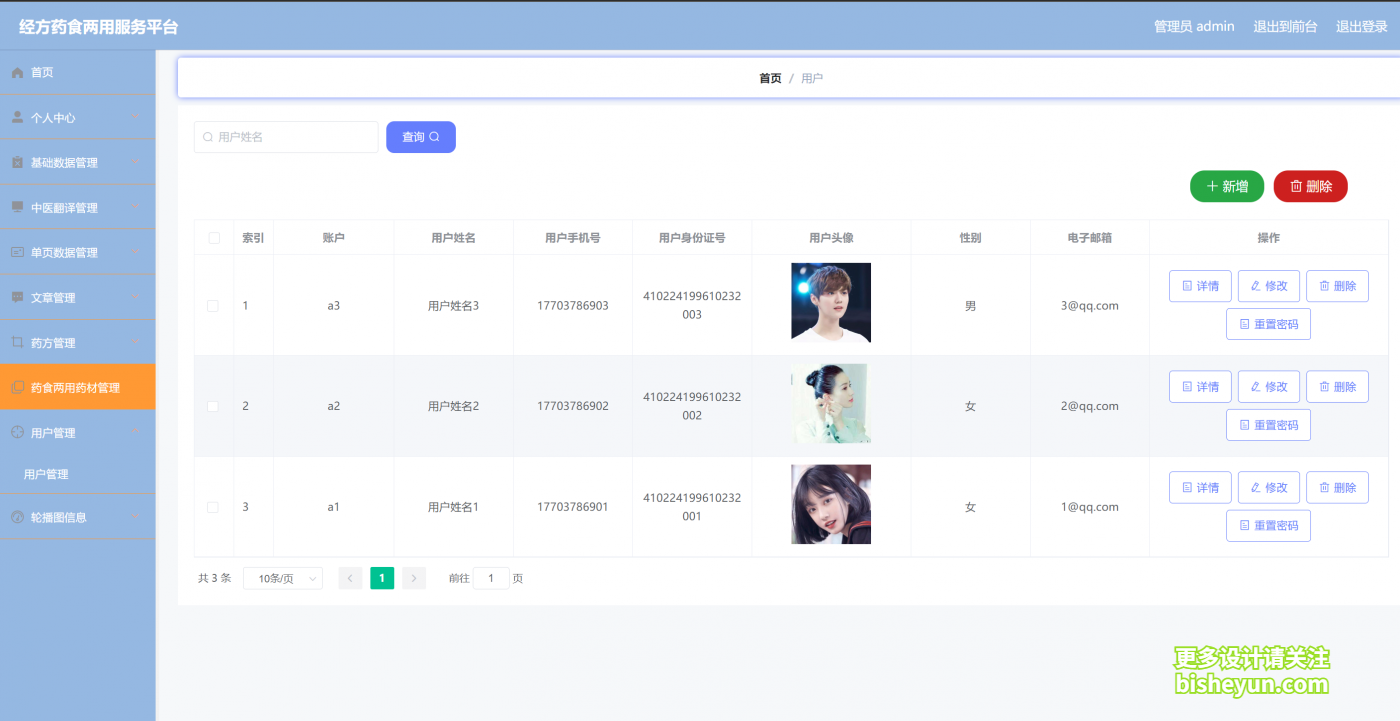Click the avatar thumbnail of 用户姓名1
This screenshot has height=721, width=1400.
click(831, 504)
